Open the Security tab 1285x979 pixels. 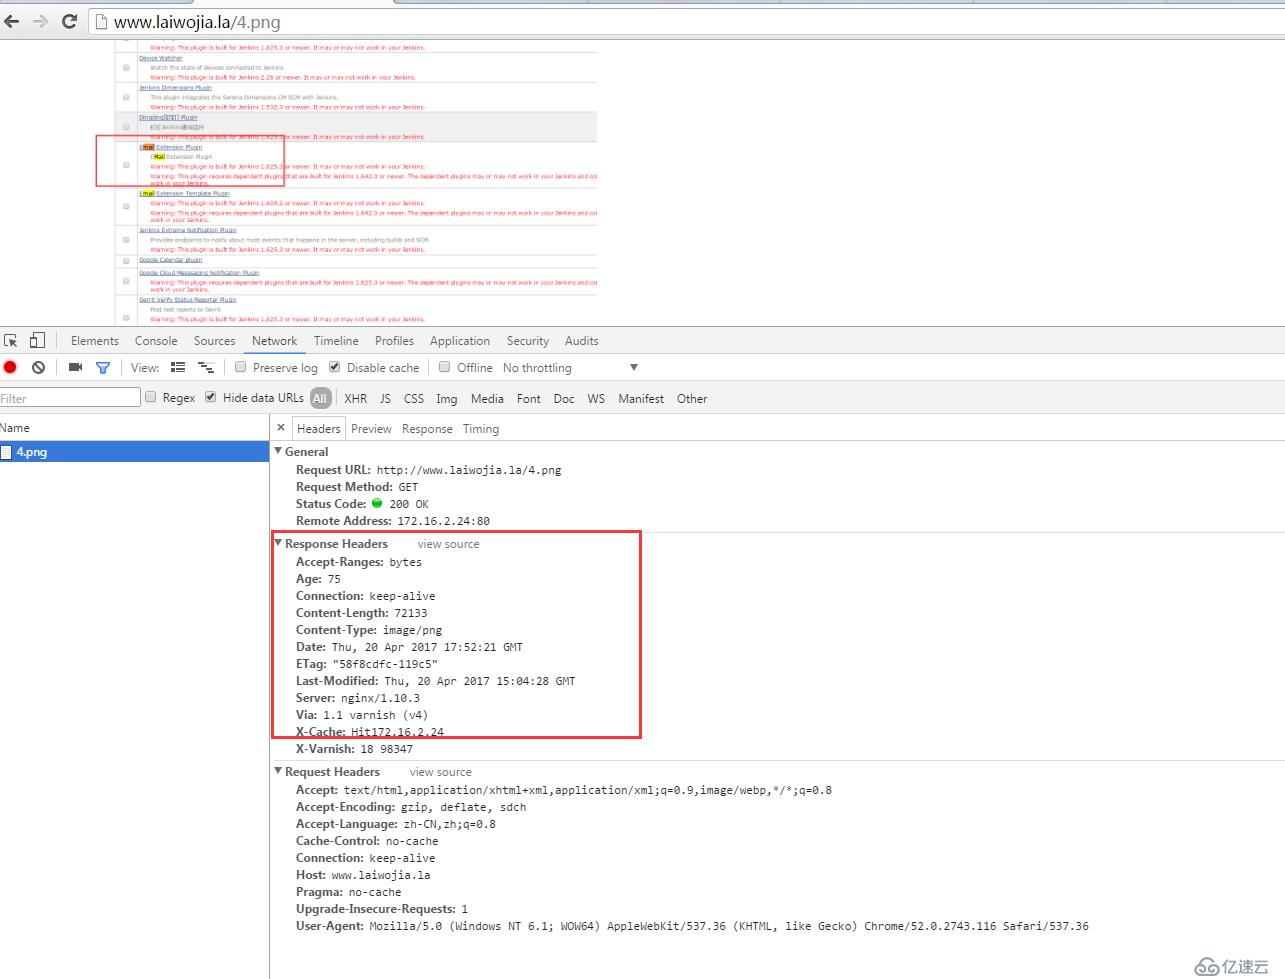tap(528, 341)
